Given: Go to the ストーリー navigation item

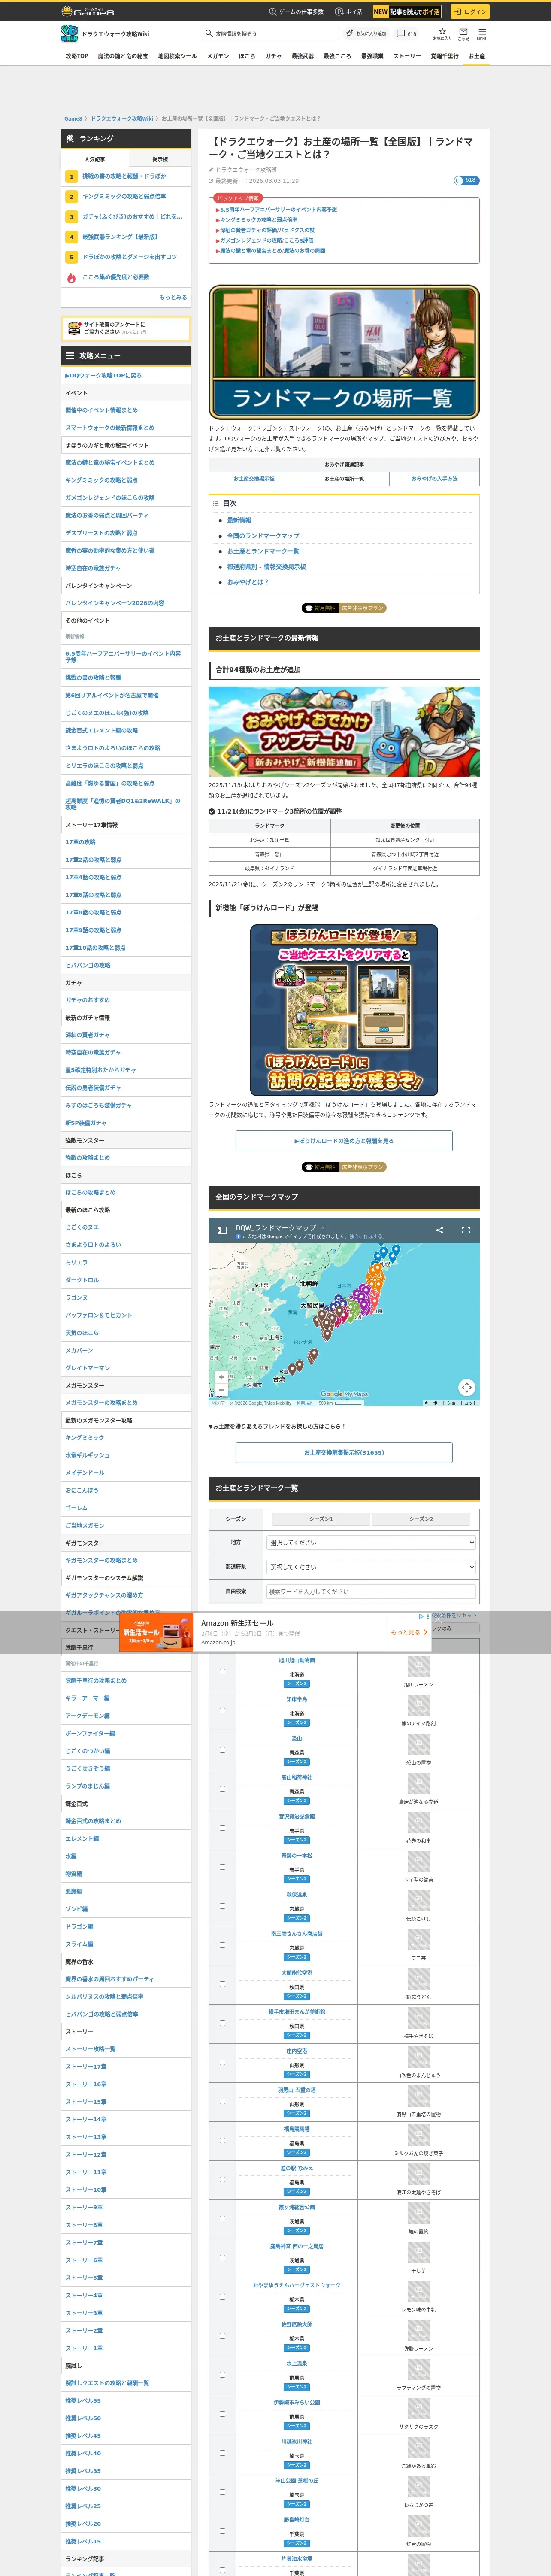Looking at the screenshot, I should [x=407, y=56].
